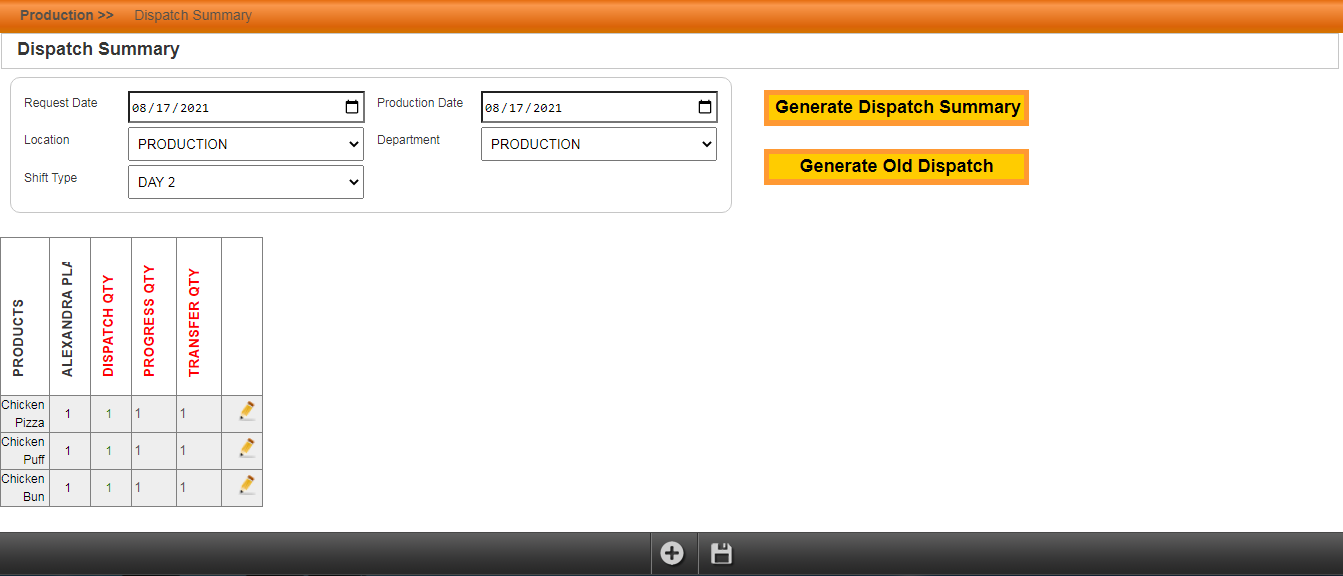This screenshot has height=576, width=1343.
Task: Open the Request Date calendar picker icon
Action: [352, 107]
